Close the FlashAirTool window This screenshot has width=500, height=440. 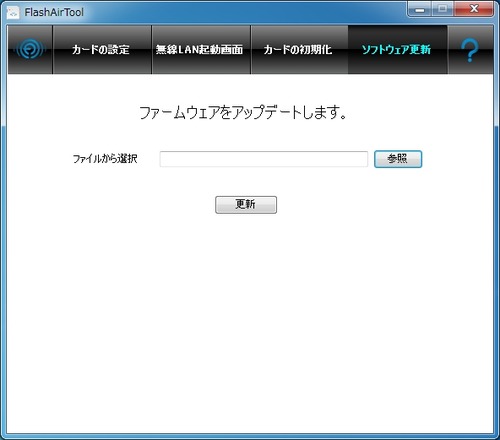tap(473, 9)
